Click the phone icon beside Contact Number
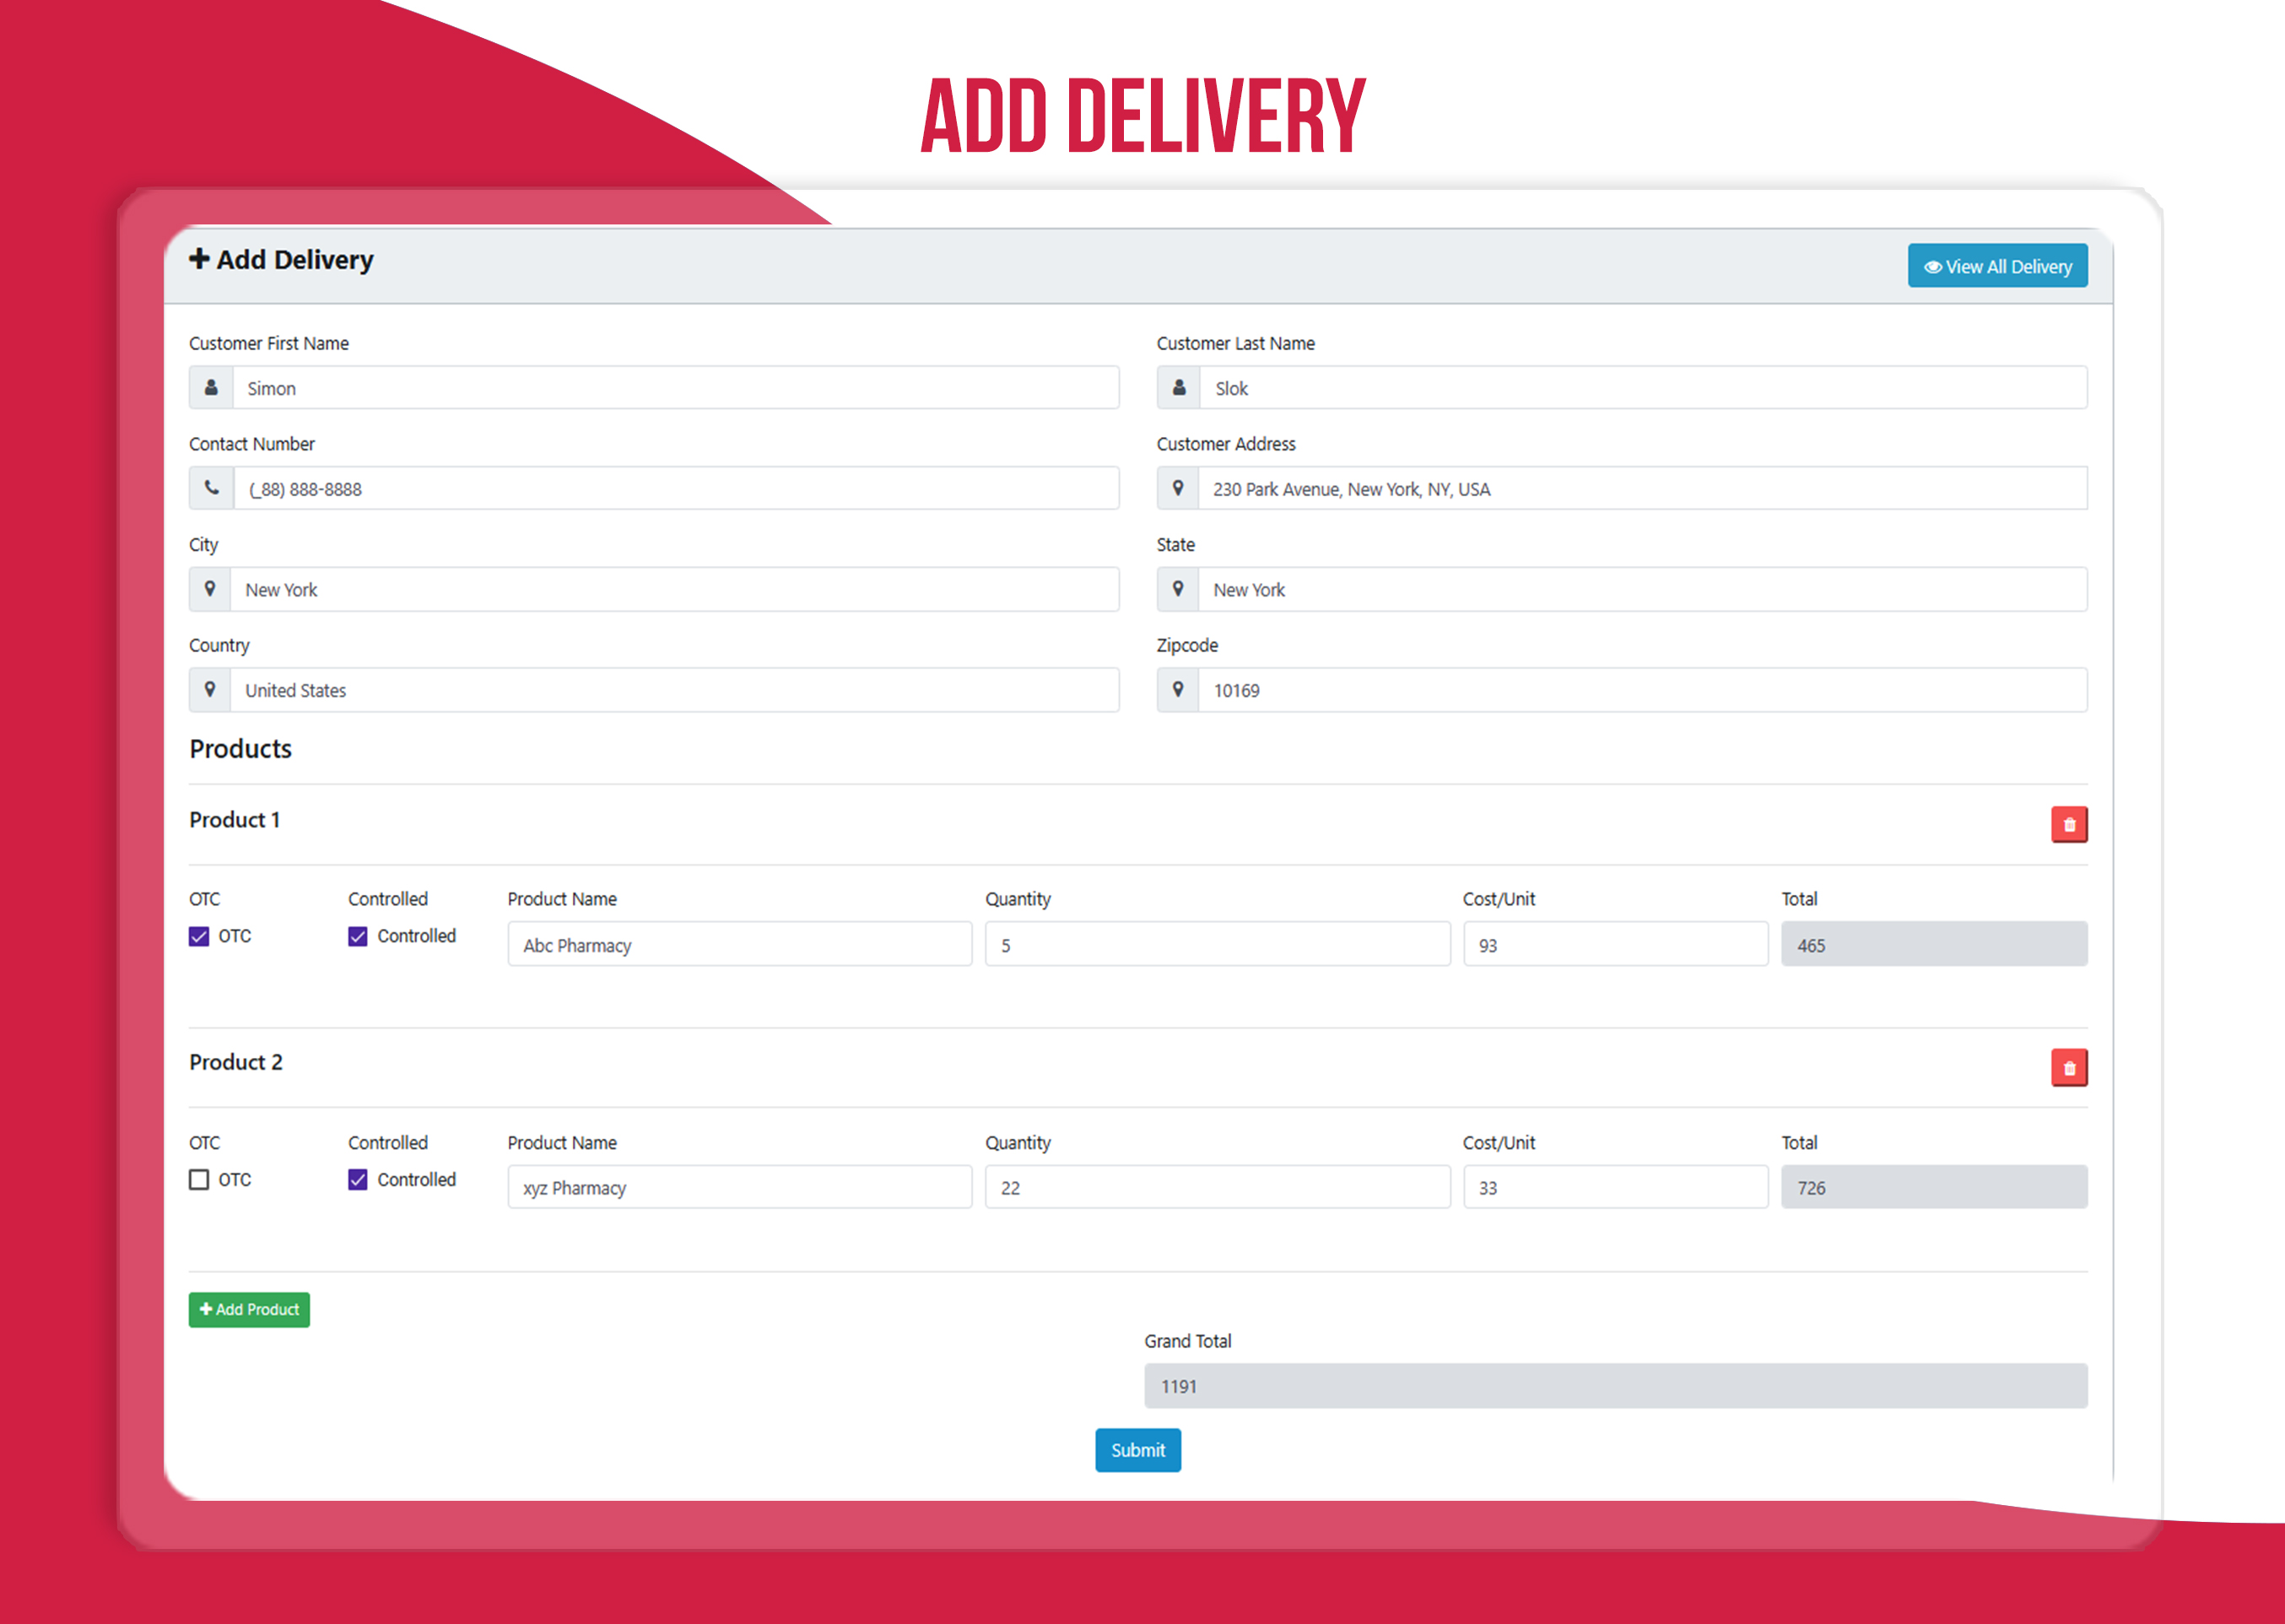This screenshot has width=2285, height=1624. 211,489
